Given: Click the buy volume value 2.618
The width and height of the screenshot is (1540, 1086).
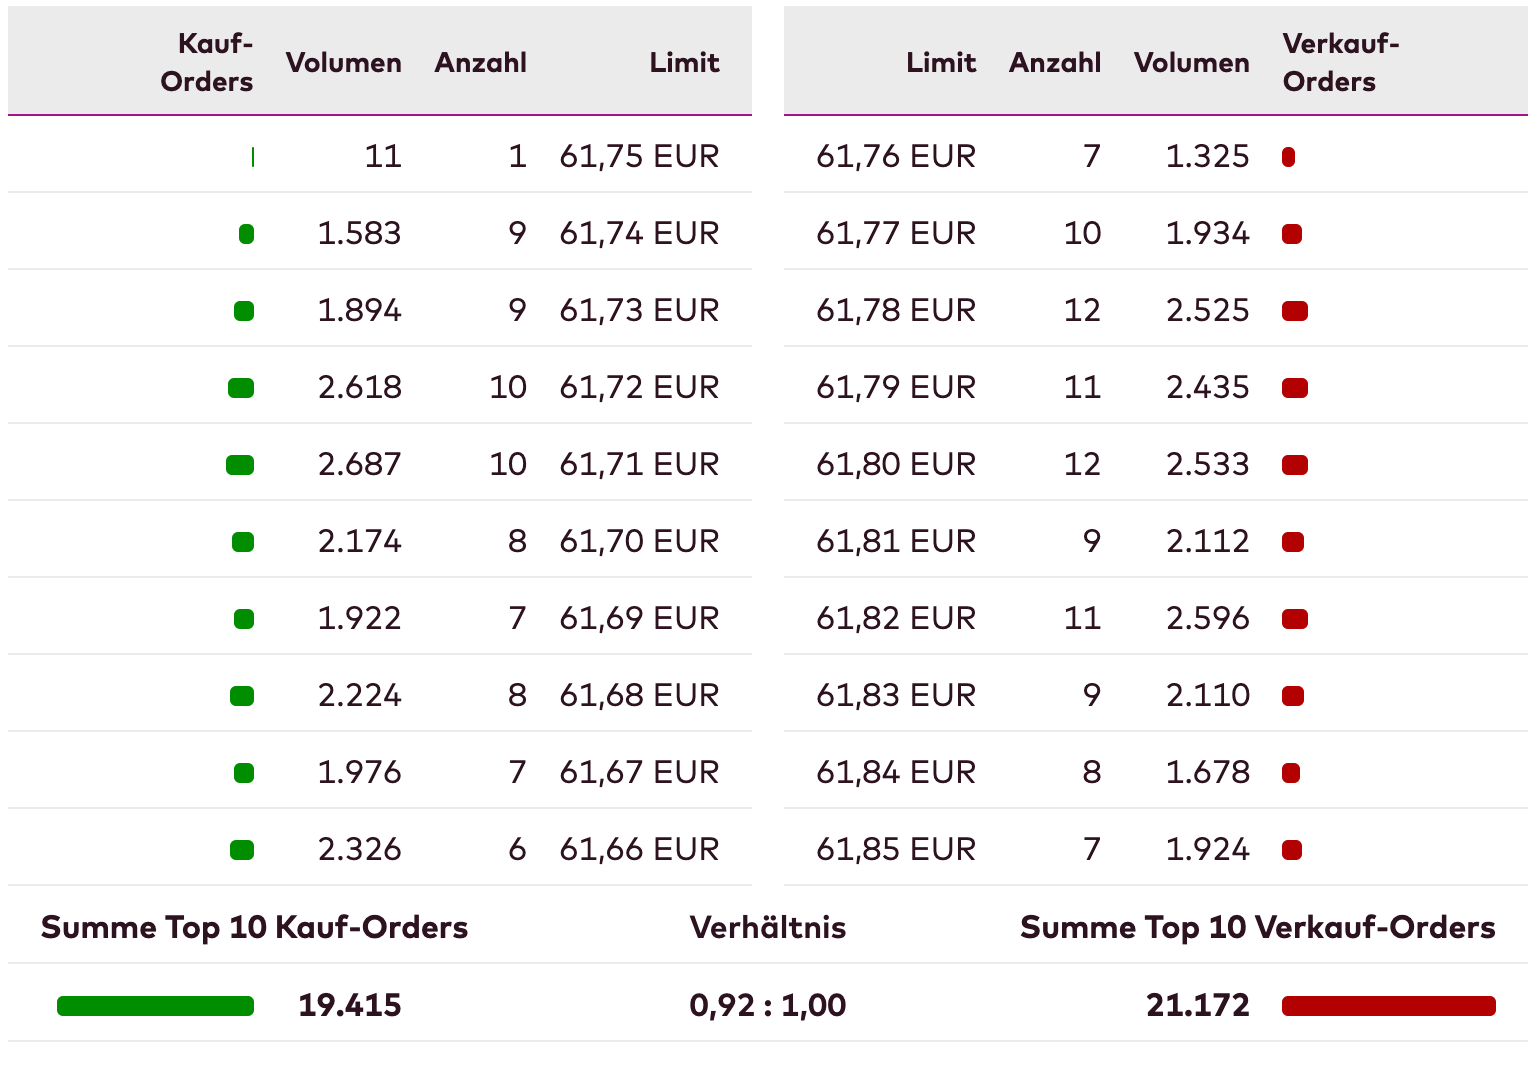Looking at the screenshot, I should (359, 388).
